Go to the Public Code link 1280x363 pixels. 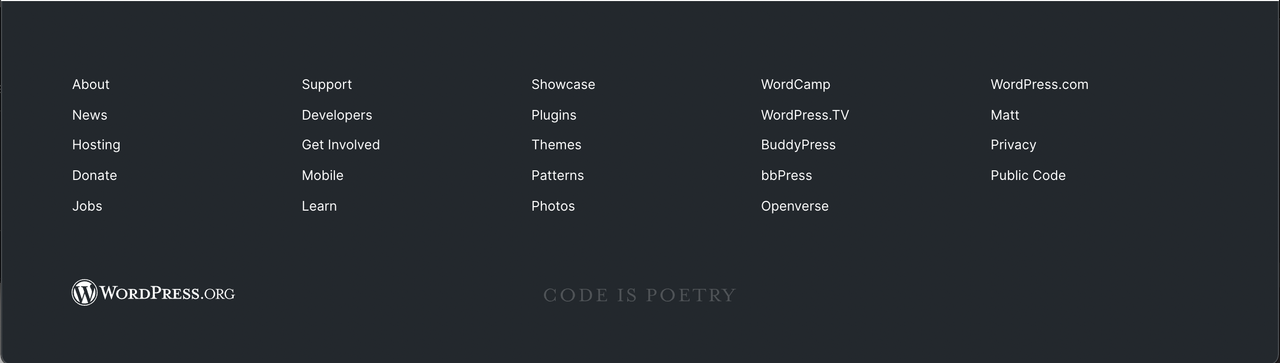[x=1028, y=176]
